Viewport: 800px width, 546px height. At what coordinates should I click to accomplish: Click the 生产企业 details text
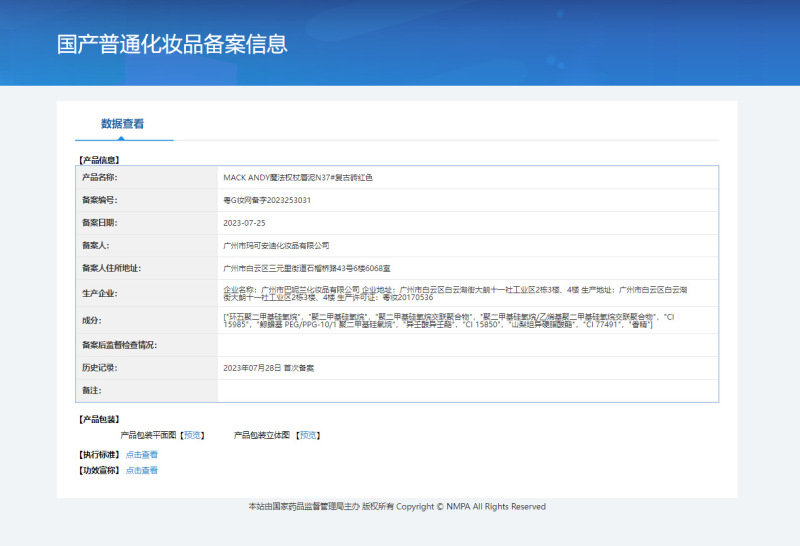tap(455, 293)
